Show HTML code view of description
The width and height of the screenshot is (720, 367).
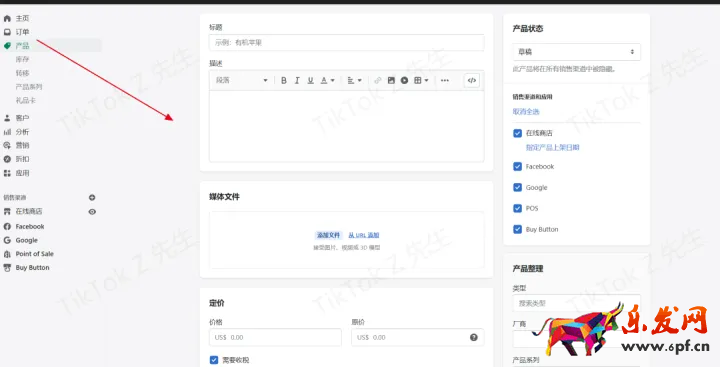(472, 80)
